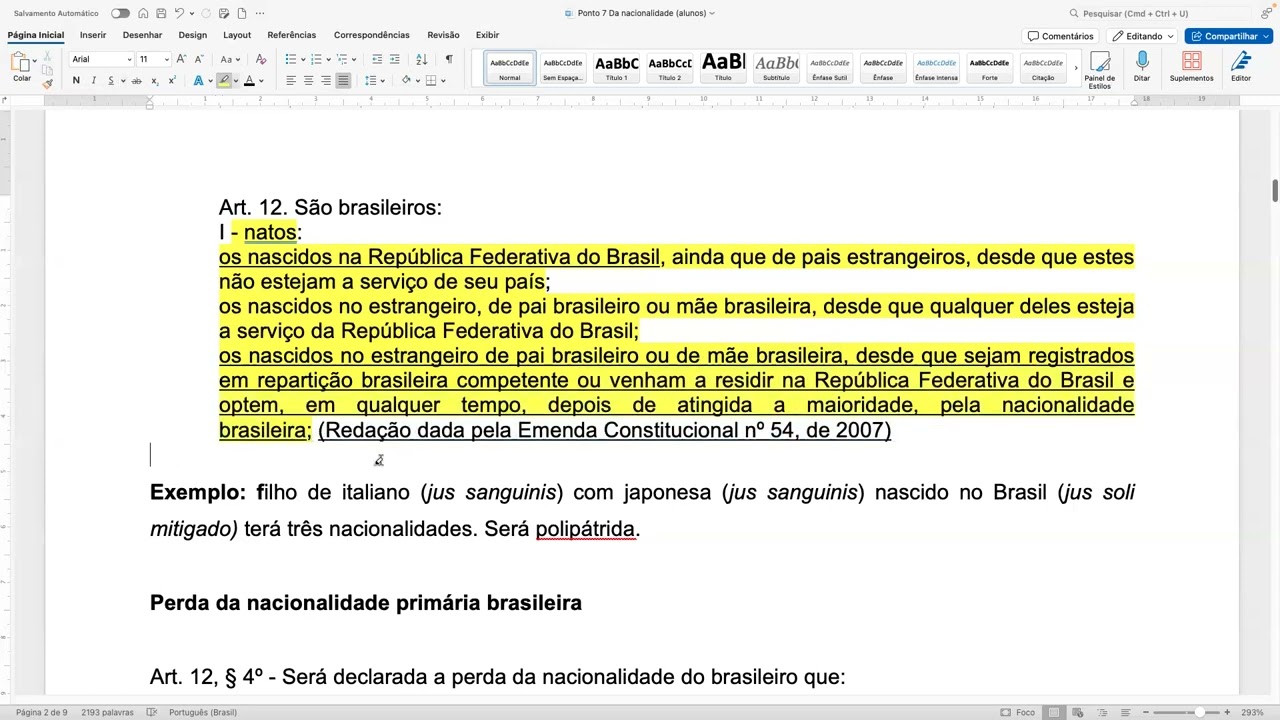Click the decrease indent icon
1280x720 pixels.
coord(377,59)
